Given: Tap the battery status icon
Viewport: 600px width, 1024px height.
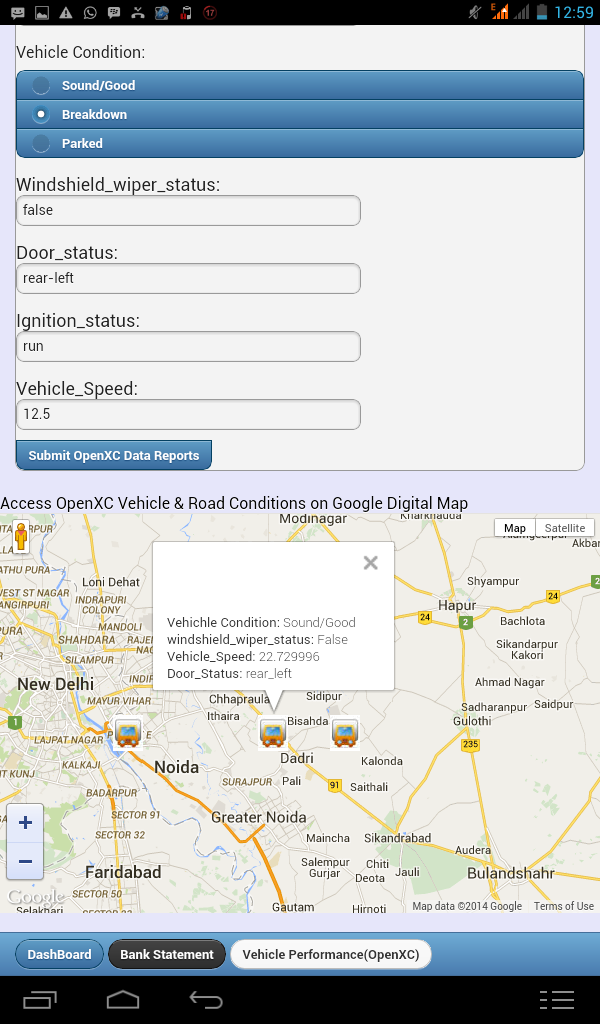Looking at the screenshot, I should tap(541, 12).
